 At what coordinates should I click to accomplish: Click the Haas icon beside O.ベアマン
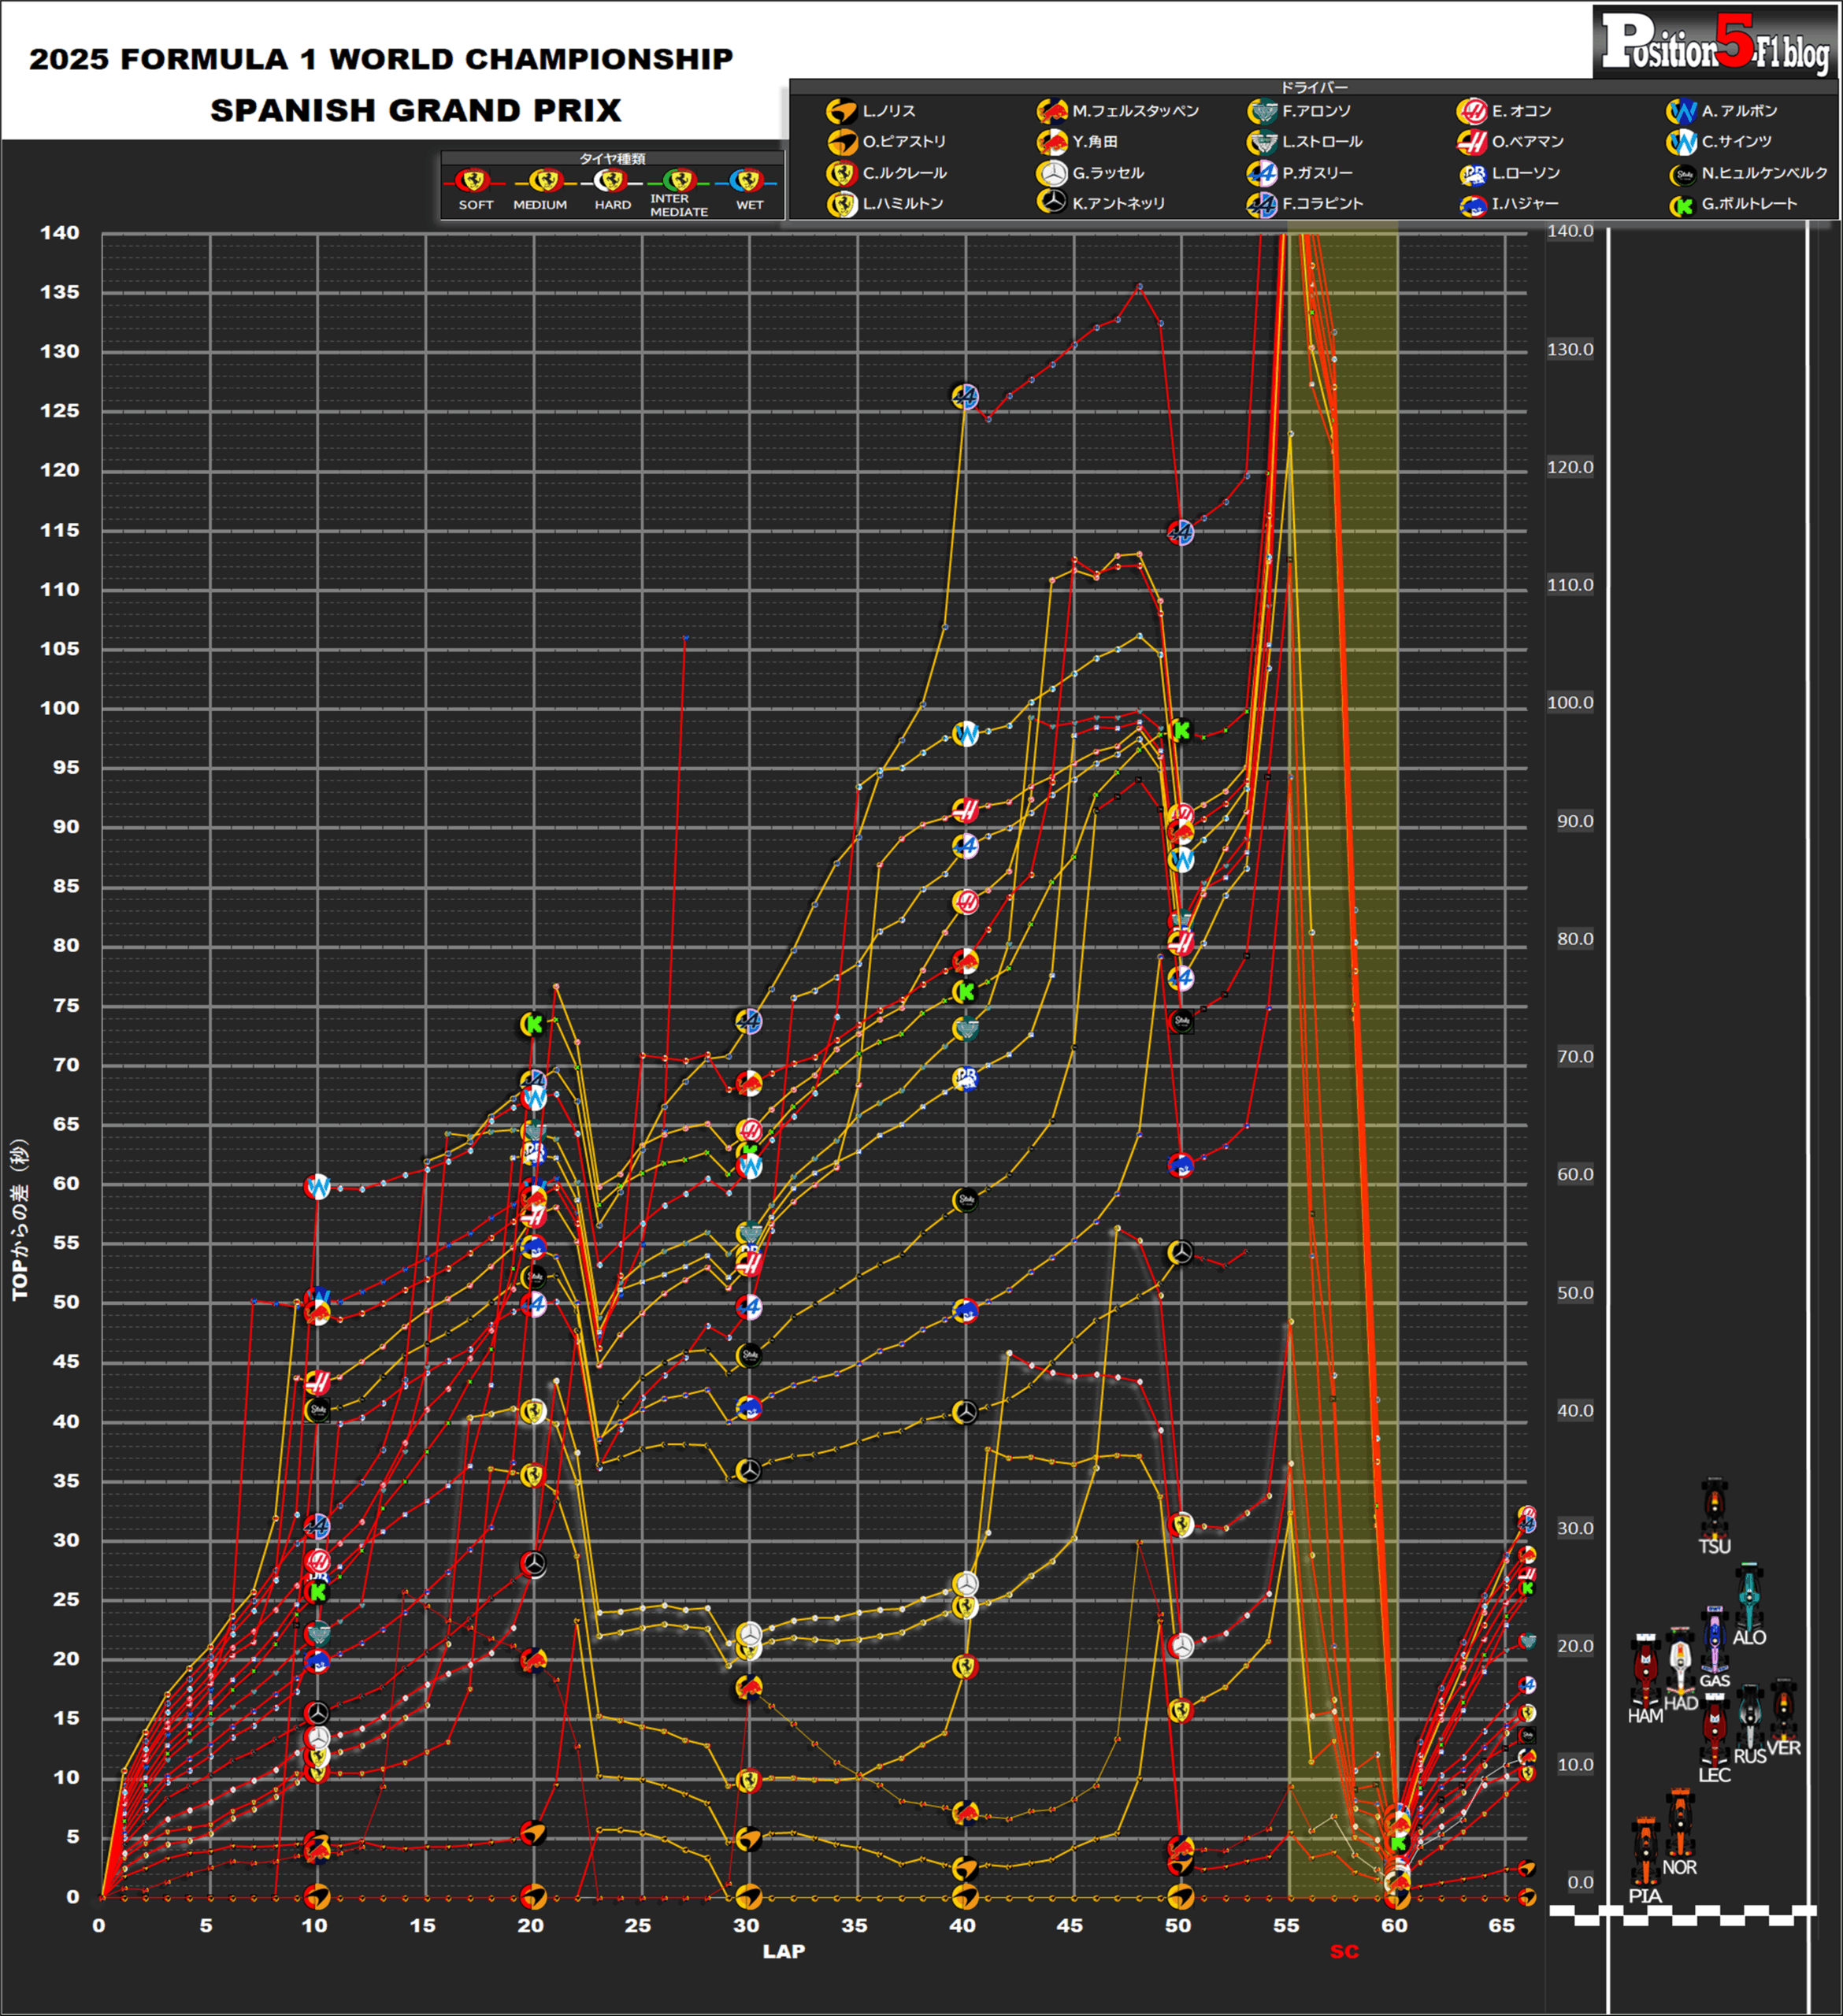pos(1472,142)
